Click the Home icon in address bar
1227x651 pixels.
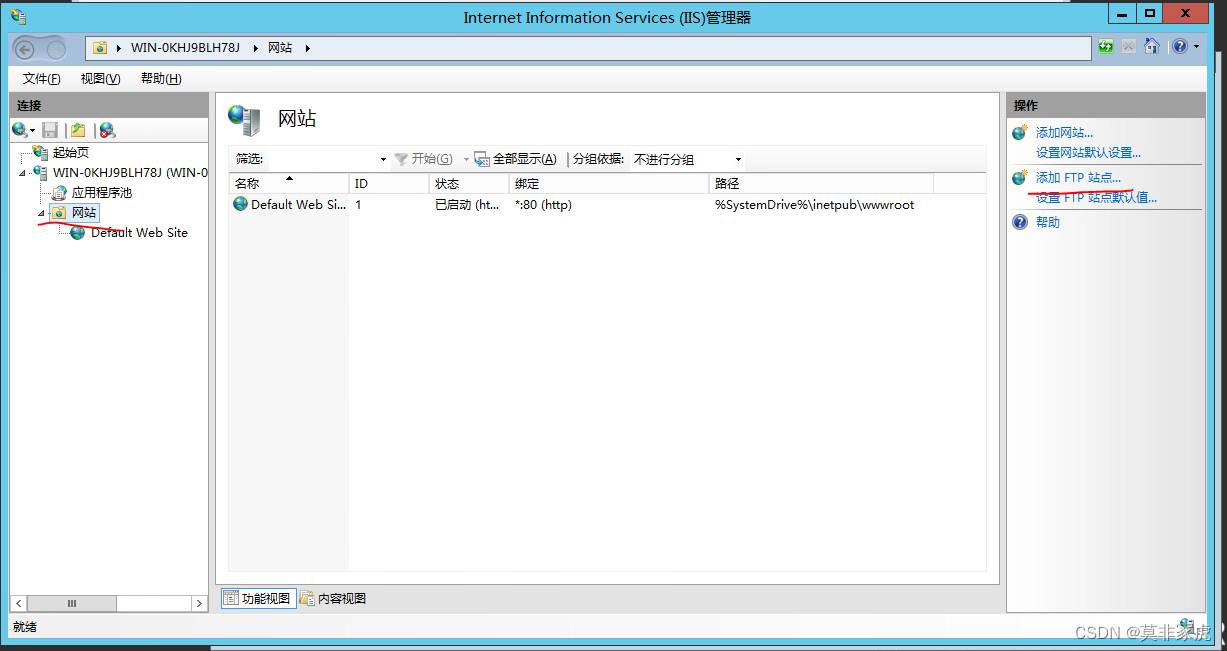[x=1151, y=46]
